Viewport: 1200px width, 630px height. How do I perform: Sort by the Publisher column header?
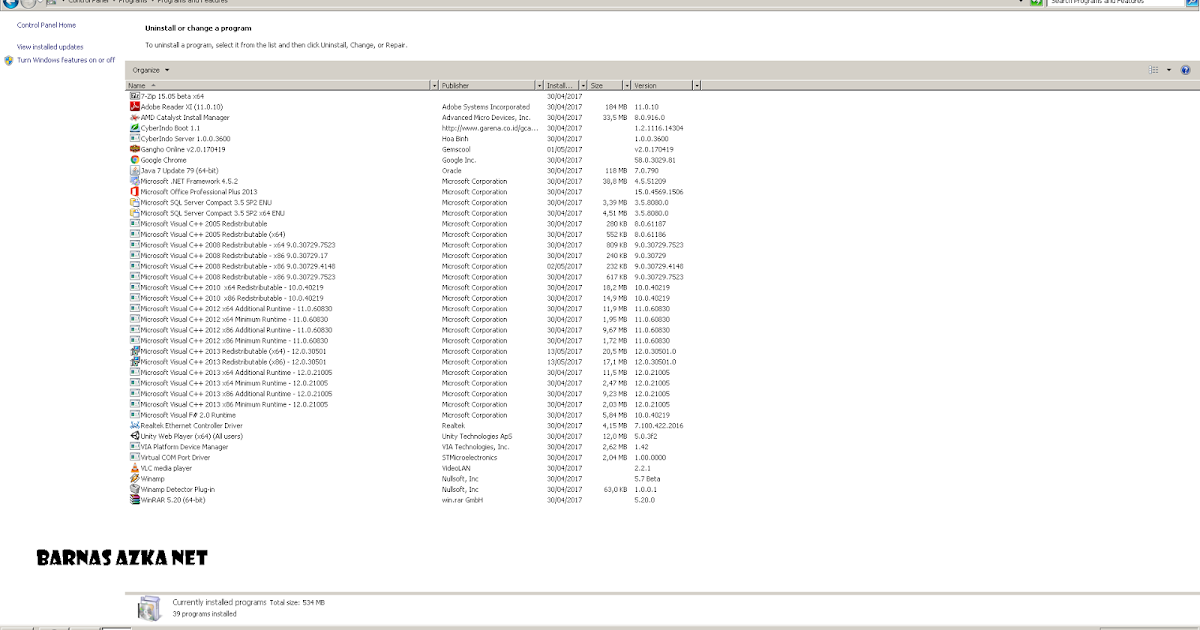pos(488,85)
